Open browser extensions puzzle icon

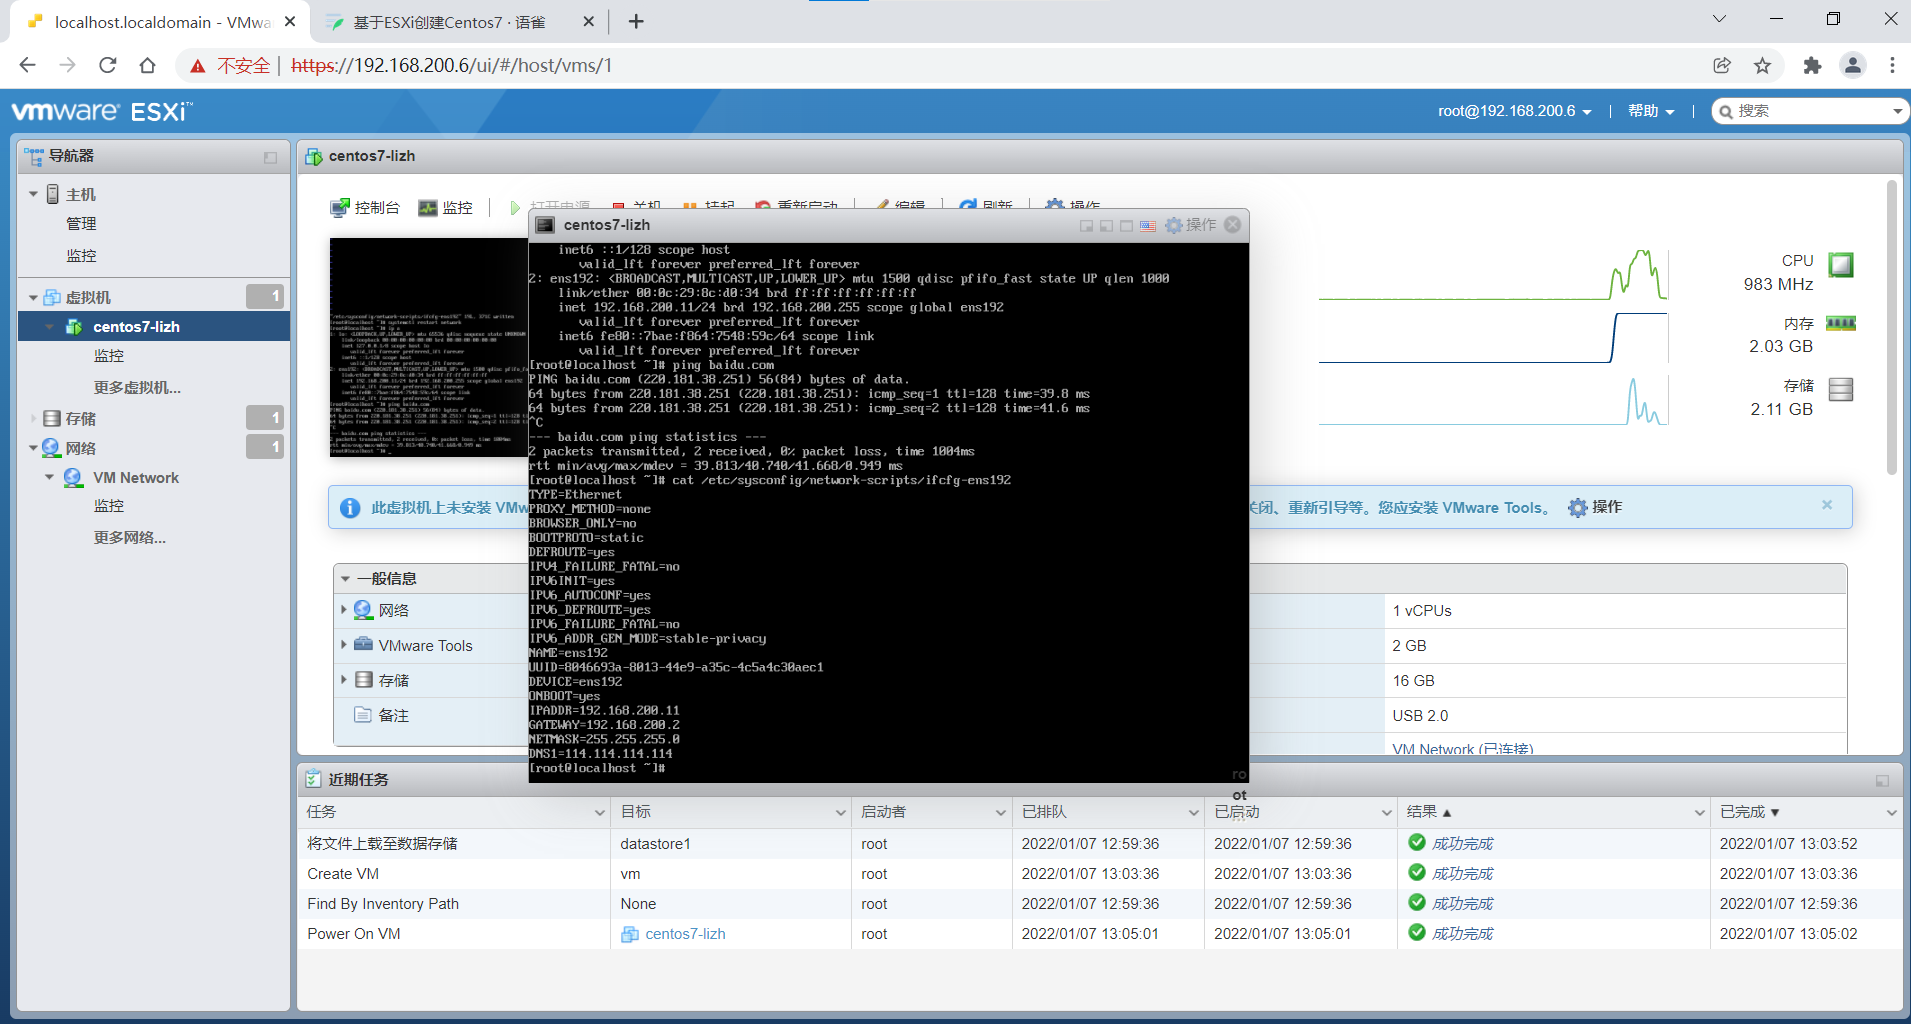pyautogui.click(x=1812, y=65)
